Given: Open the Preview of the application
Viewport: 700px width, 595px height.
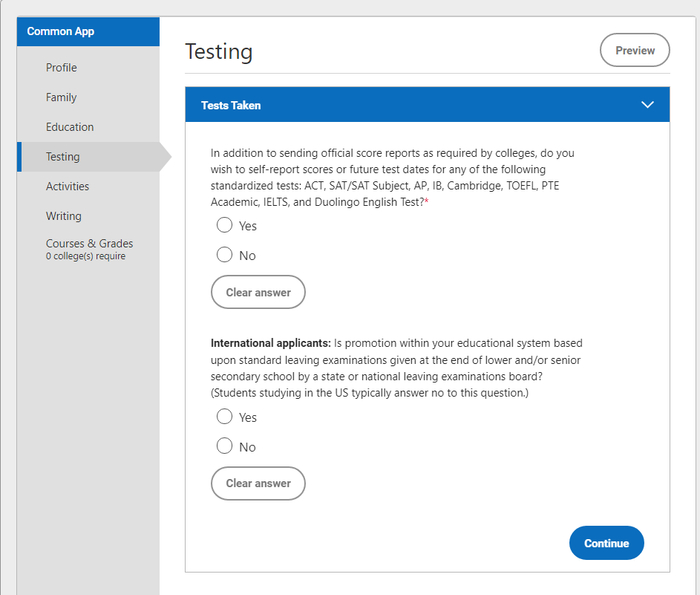Looking at the screenshot, I should point(634,50).
